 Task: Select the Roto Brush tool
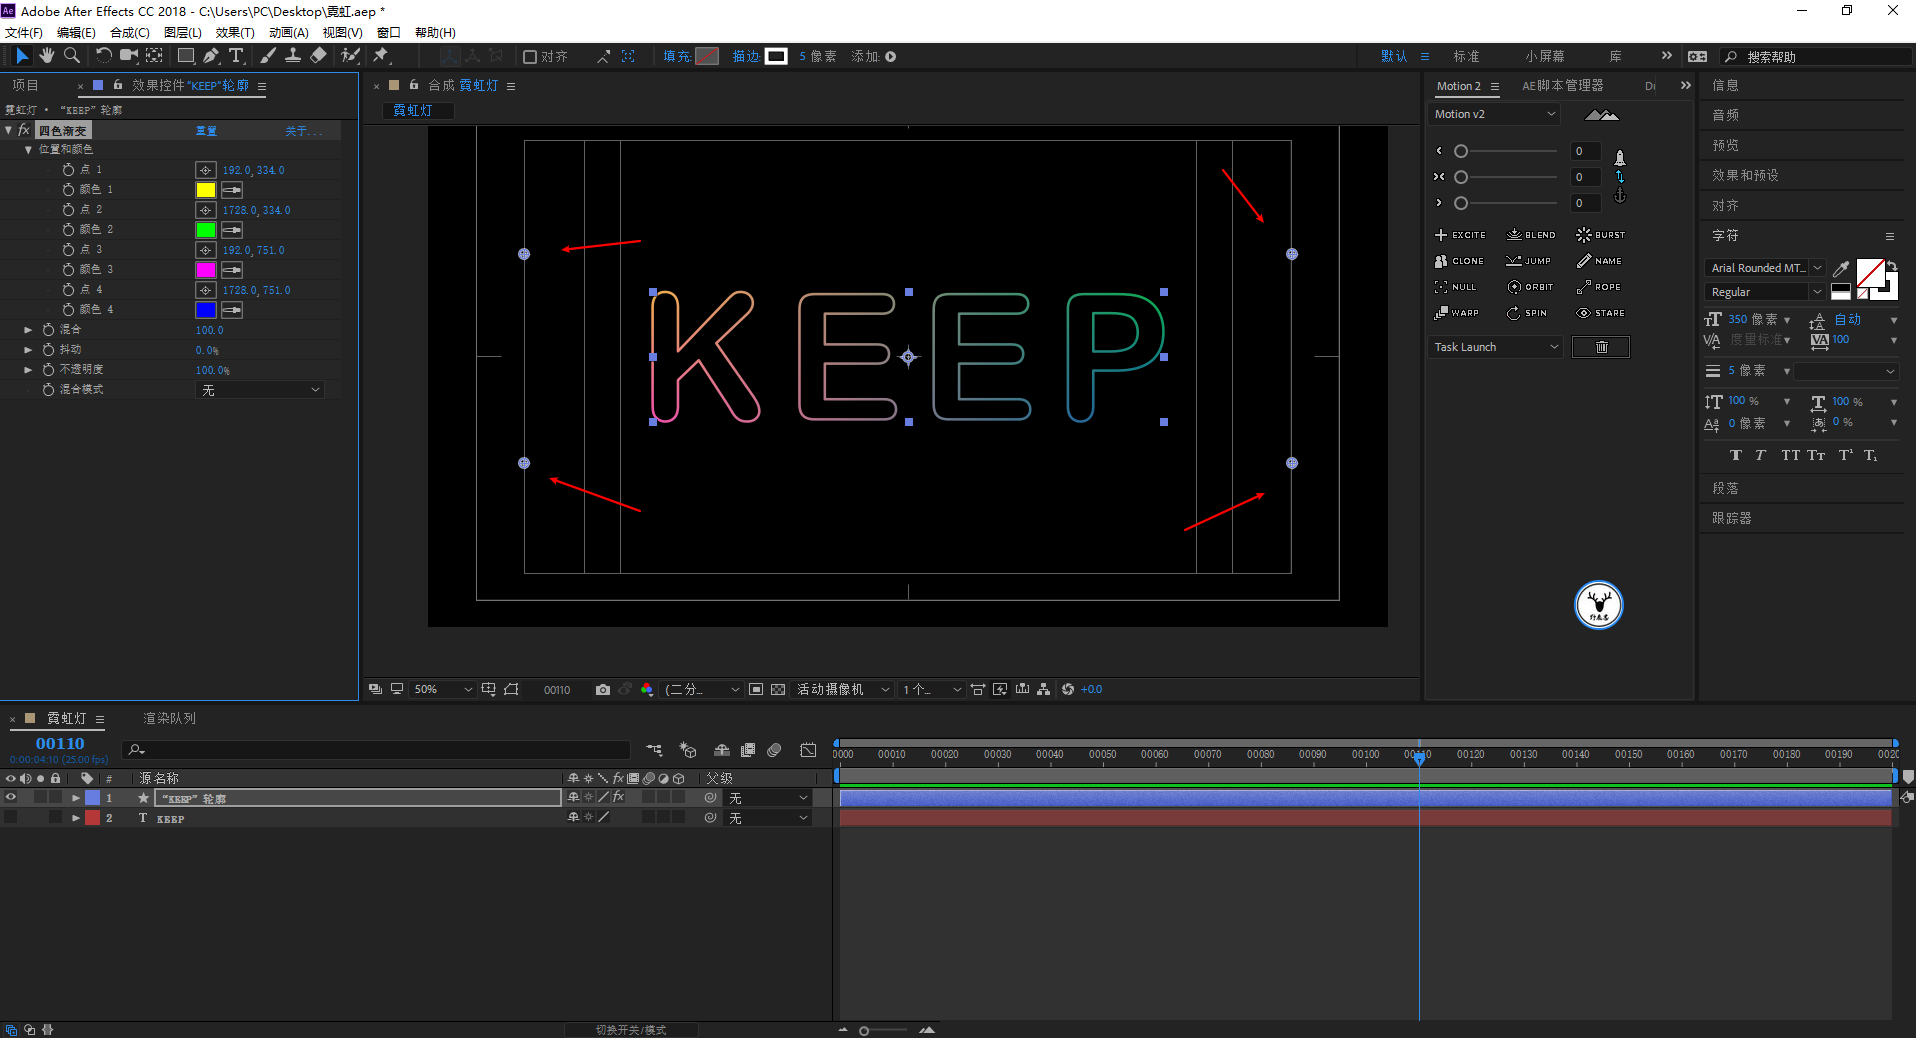pos(350,56)
